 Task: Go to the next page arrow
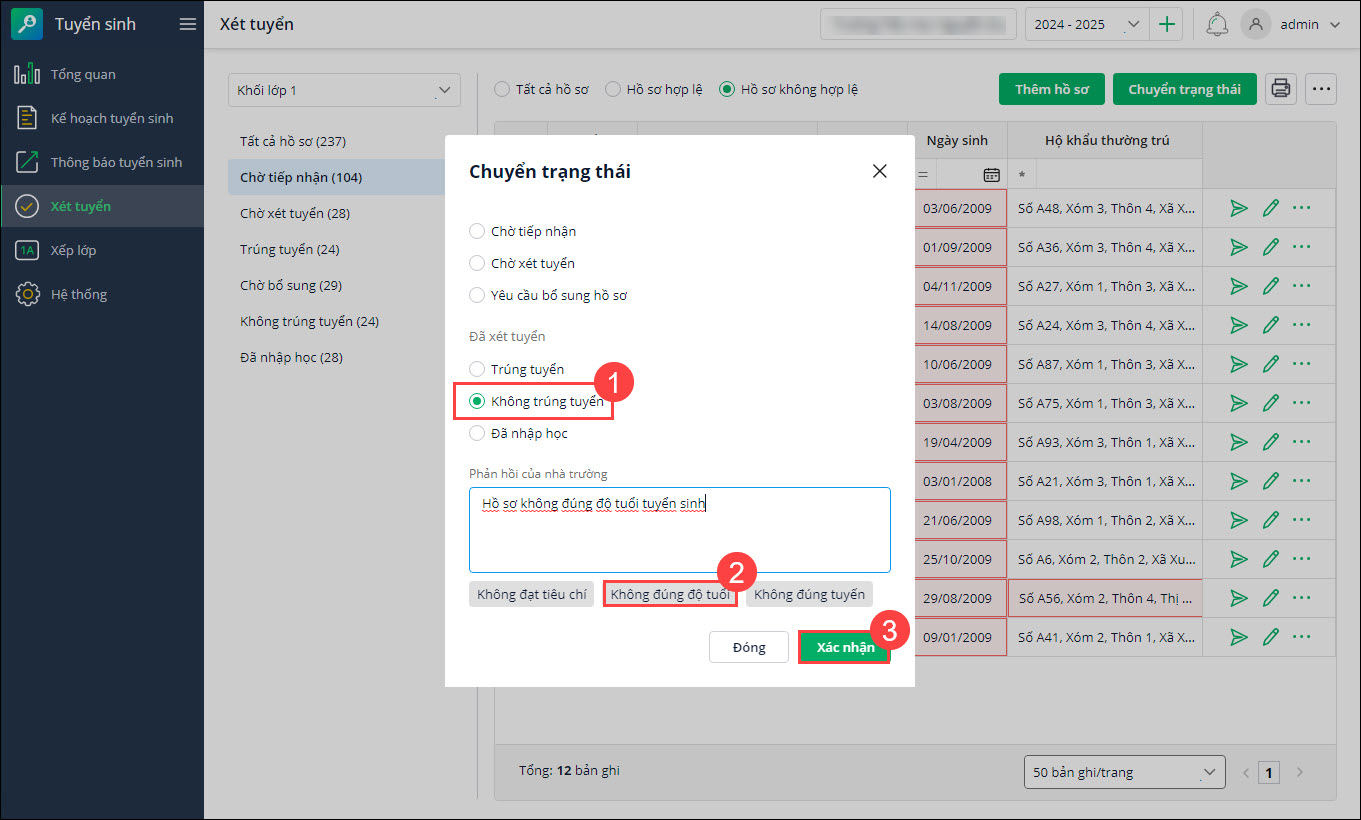(x=1300, y=772)
